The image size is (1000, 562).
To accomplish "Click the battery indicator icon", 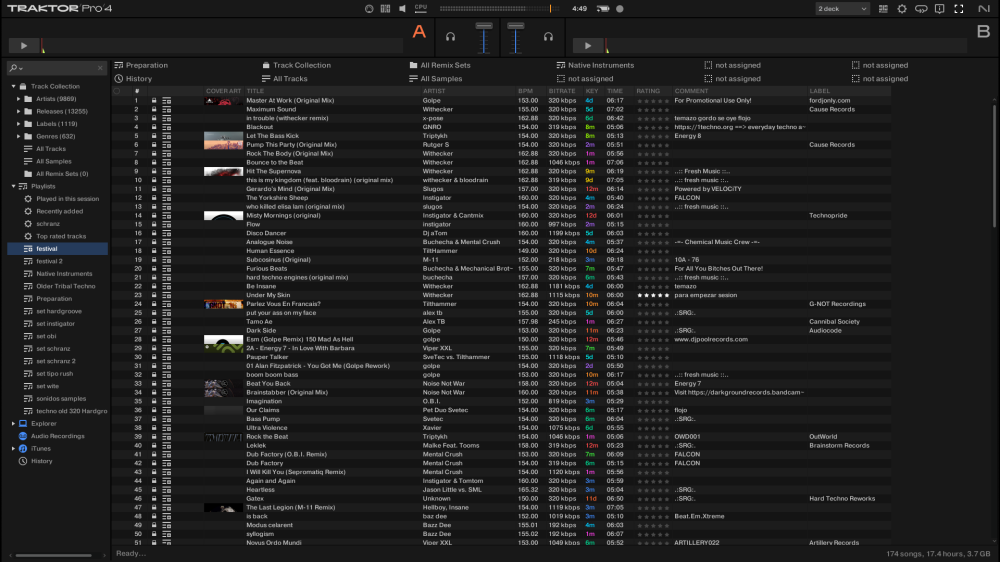I will 603,9.
